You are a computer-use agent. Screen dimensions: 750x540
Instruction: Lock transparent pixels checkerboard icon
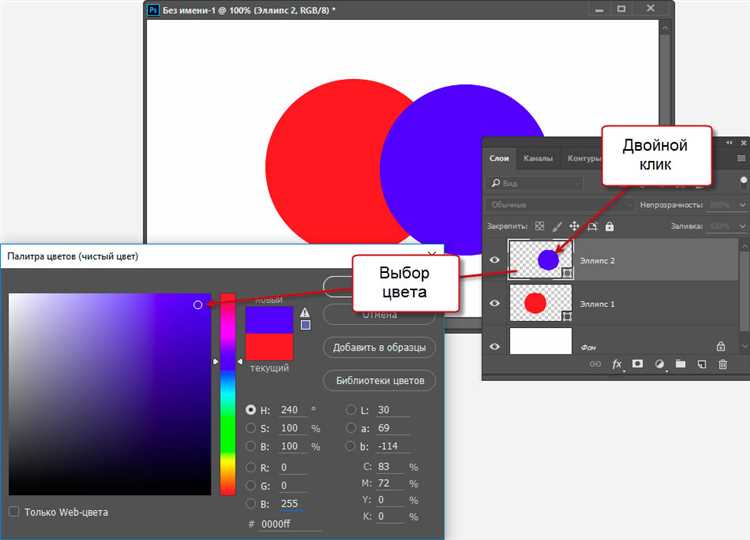[x=540, y=226]
